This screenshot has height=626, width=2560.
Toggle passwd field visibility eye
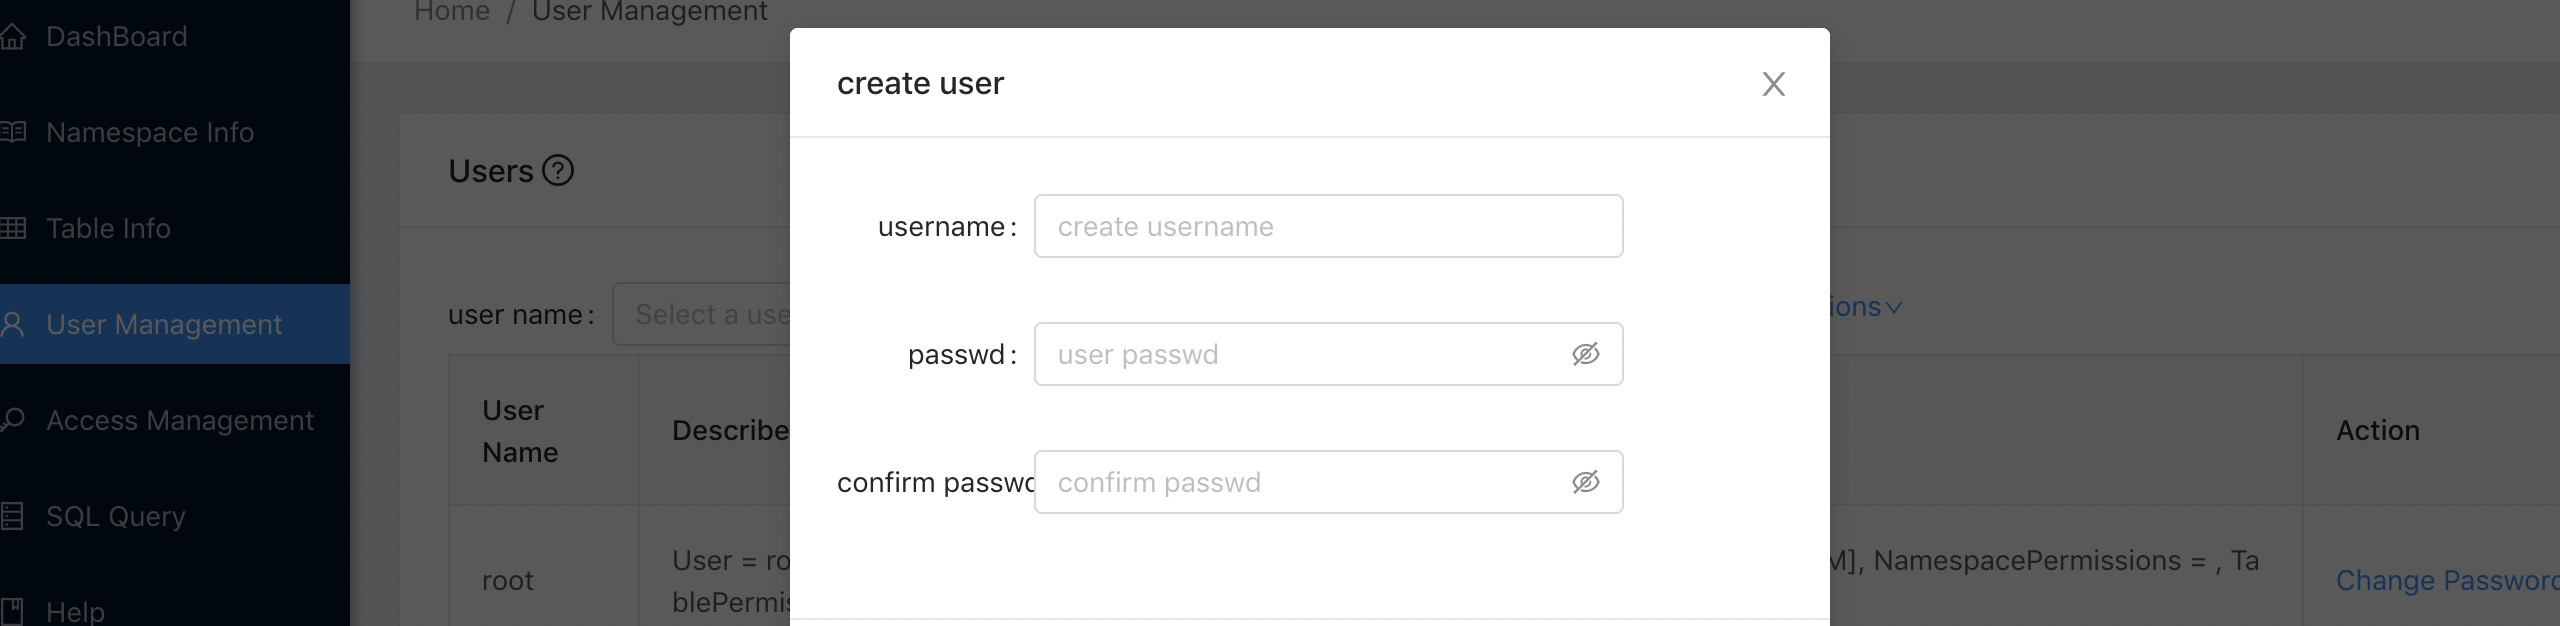(x=1586, y=354)
